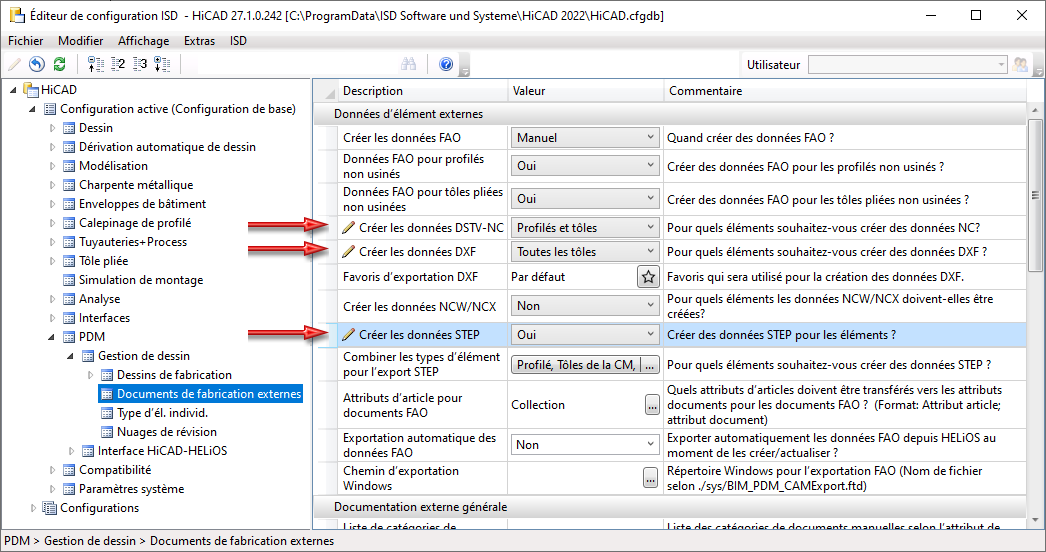Click the expand all tree levels icon
Image resolution: width=1046 pixels, height=552 pixels.
point(162,64)
